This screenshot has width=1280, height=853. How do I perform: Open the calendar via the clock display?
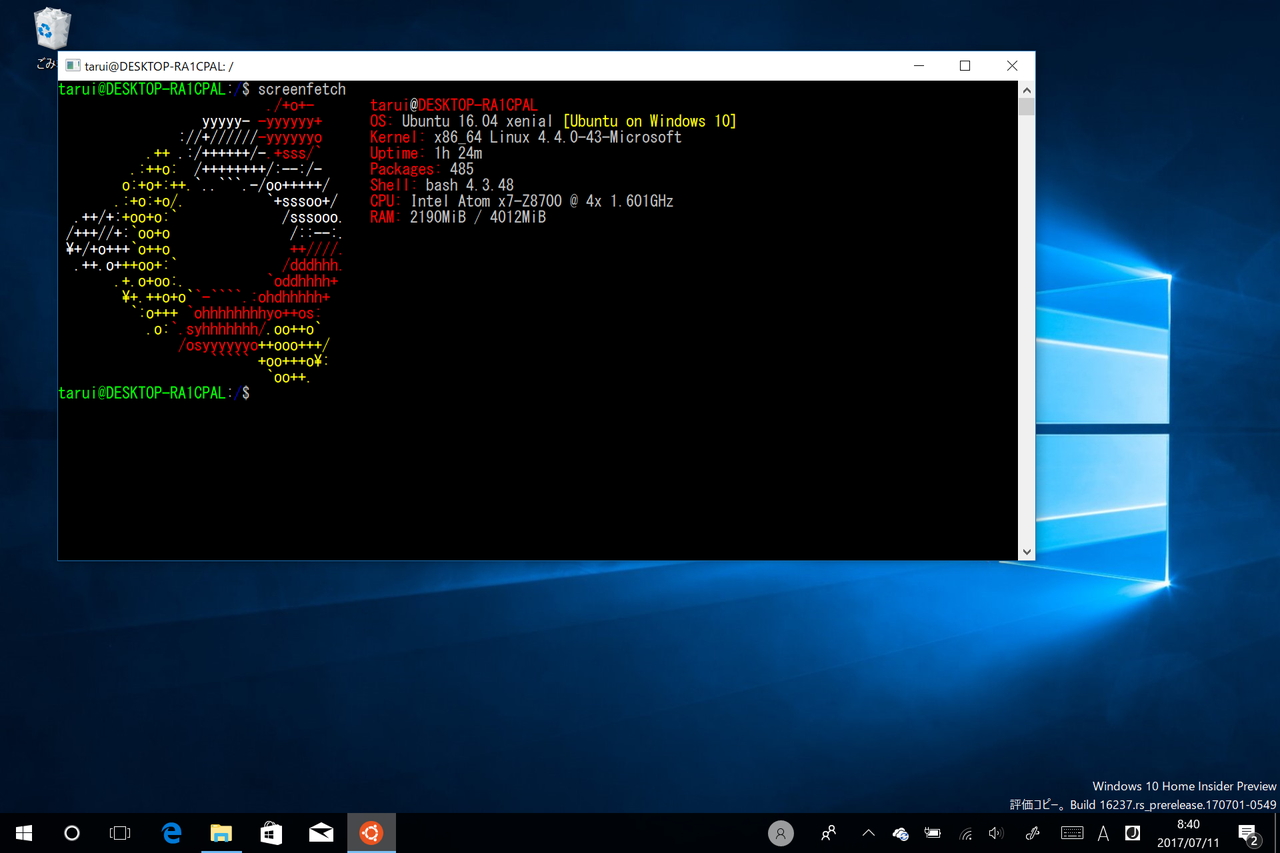tap(1188, 832)
